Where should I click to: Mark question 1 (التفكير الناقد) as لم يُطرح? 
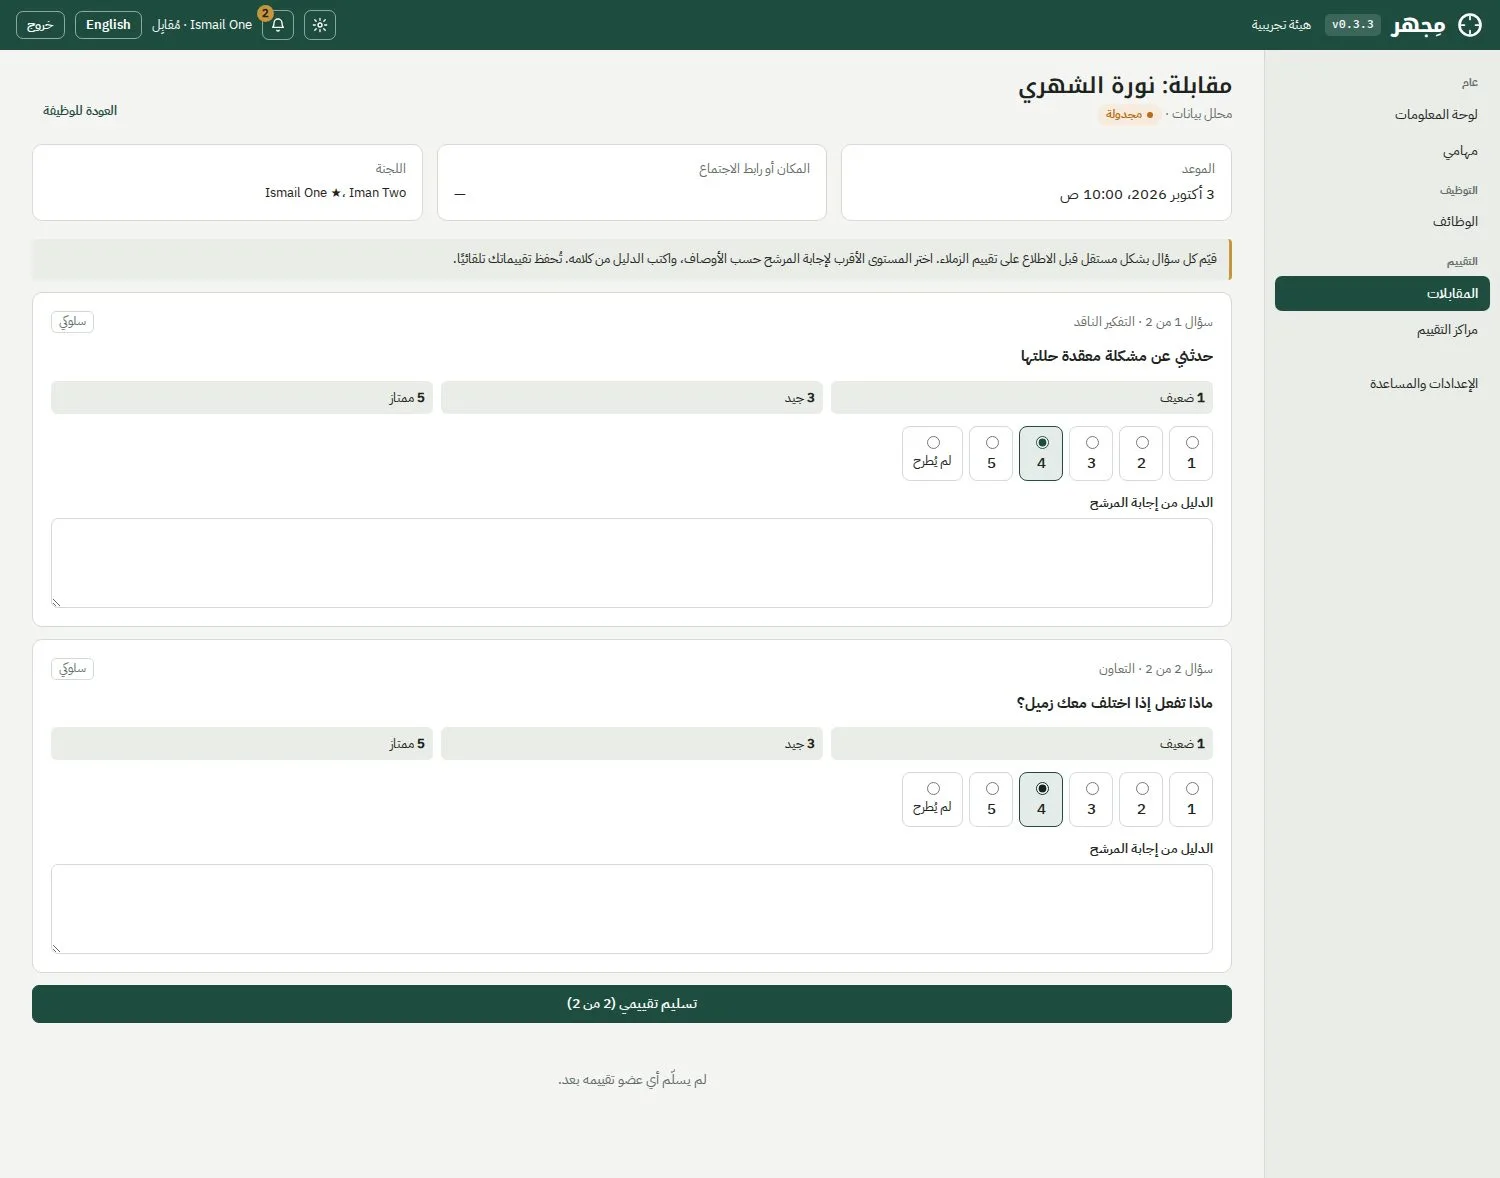tap(932, 453)
